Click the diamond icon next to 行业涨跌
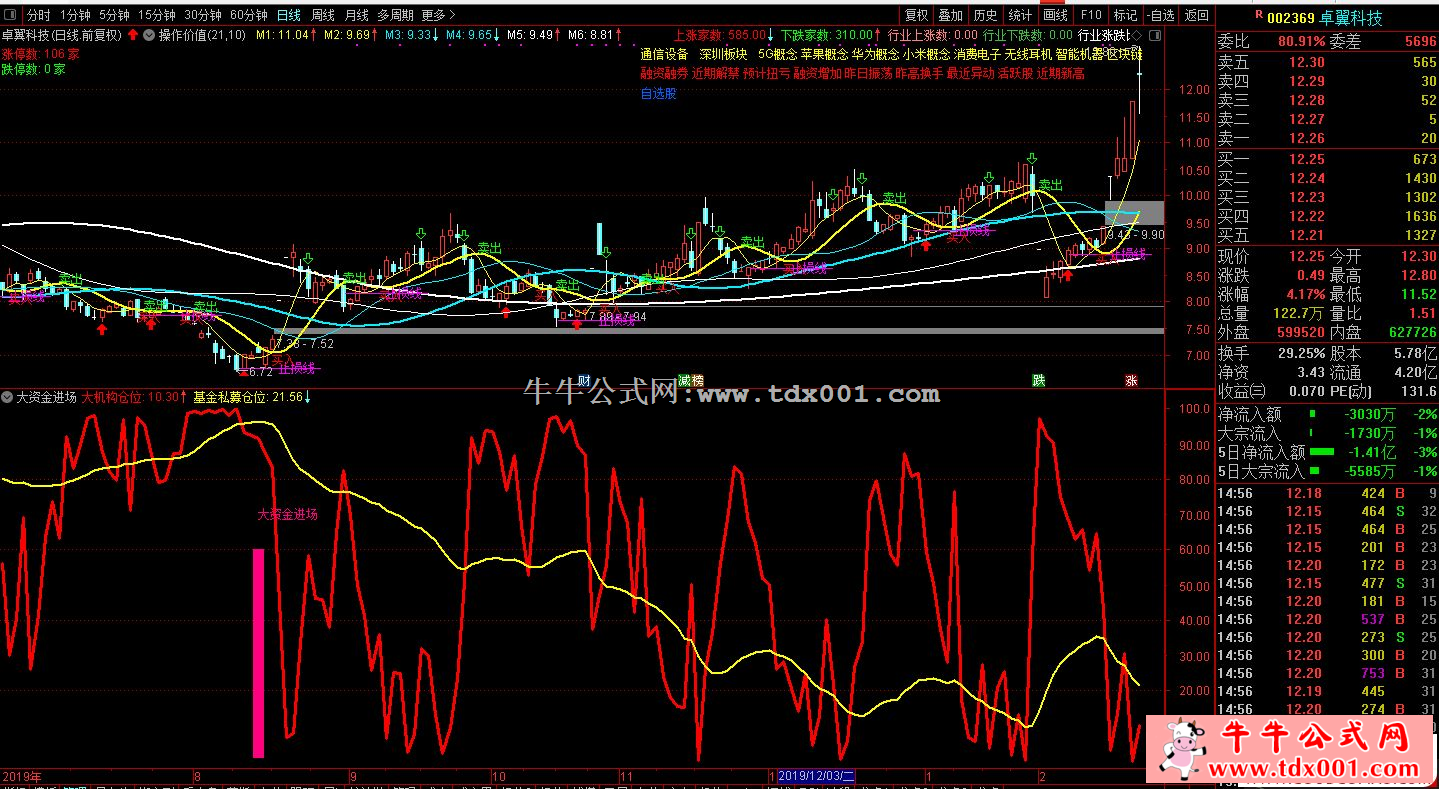The height and width of the screenshot is (789, 1439). point(1138,35)
